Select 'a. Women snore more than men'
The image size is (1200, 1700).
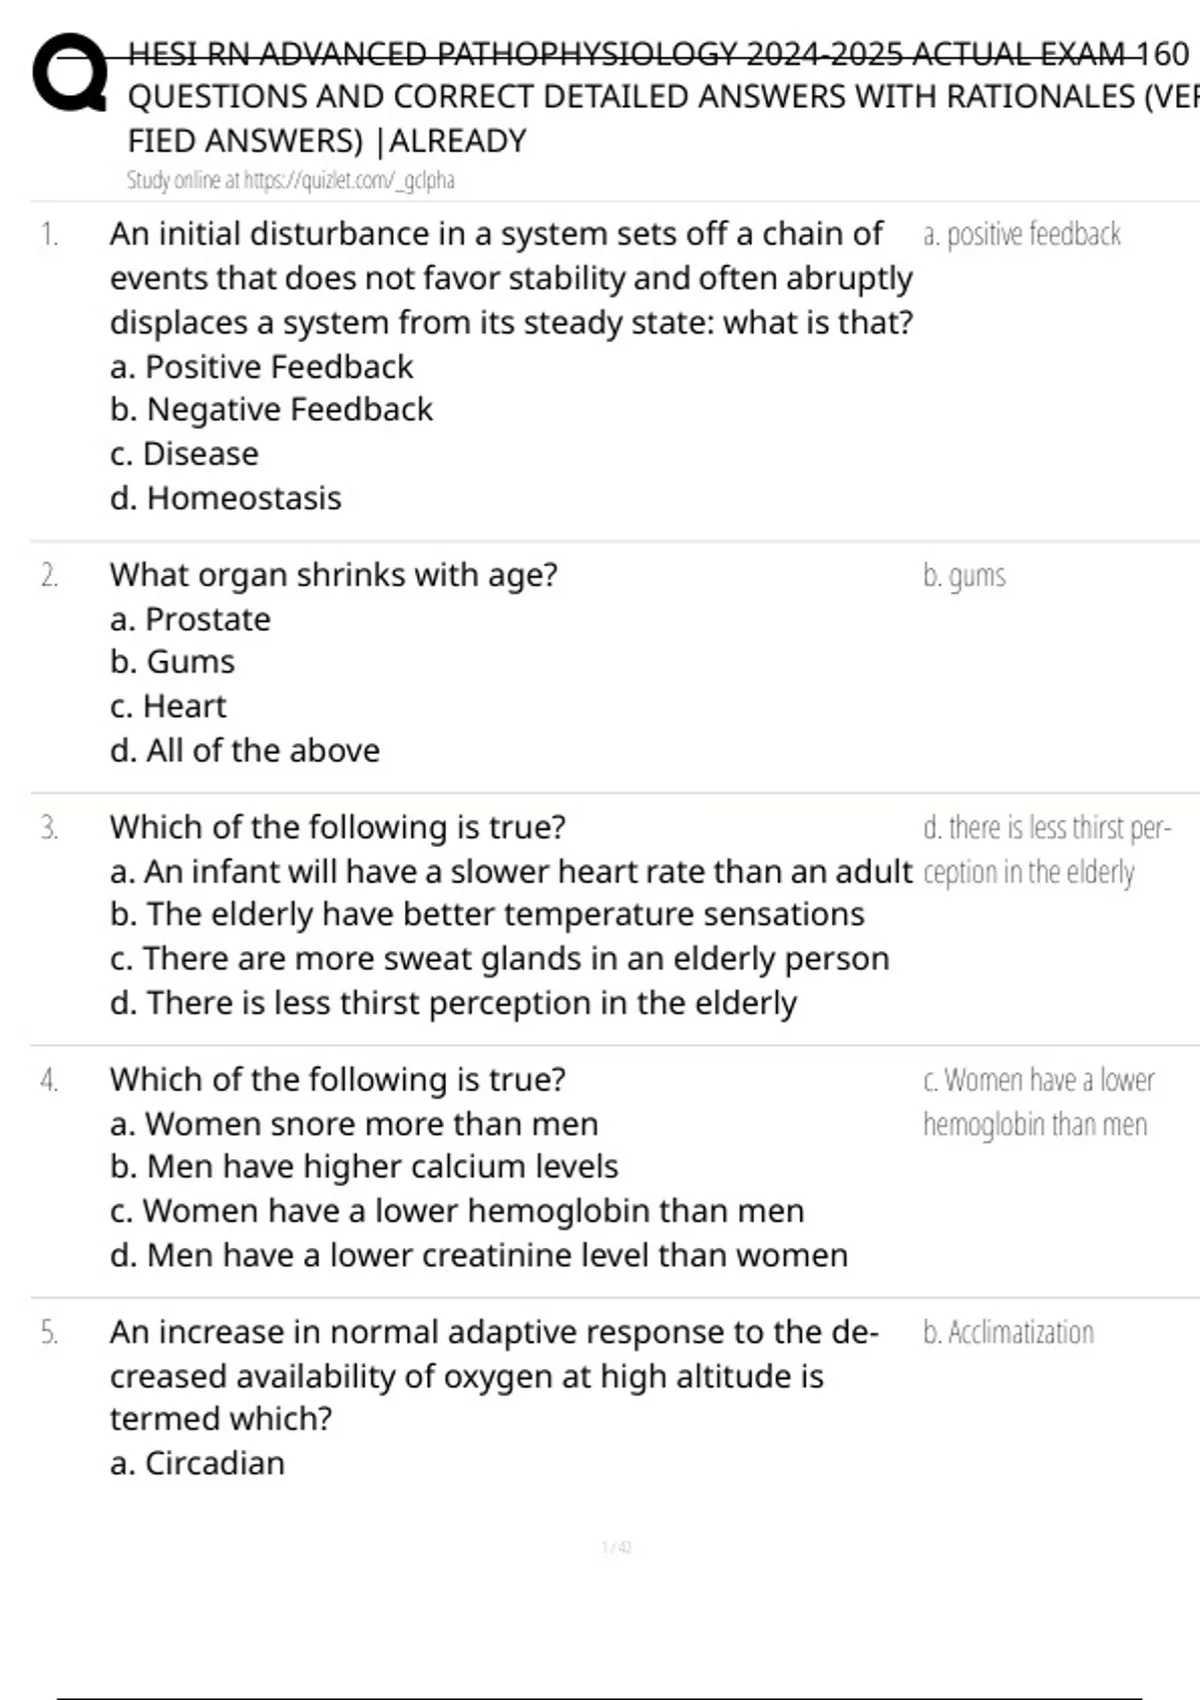click(x=354, y=1124)
